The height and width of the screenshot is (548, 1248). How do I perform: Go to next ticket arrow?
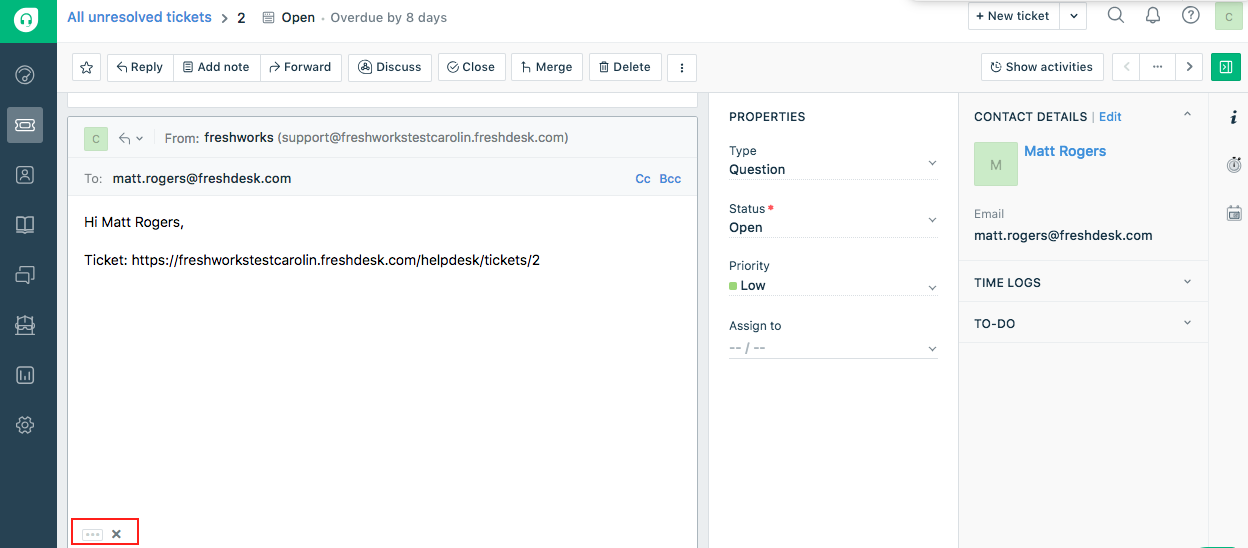(1189, 67)
